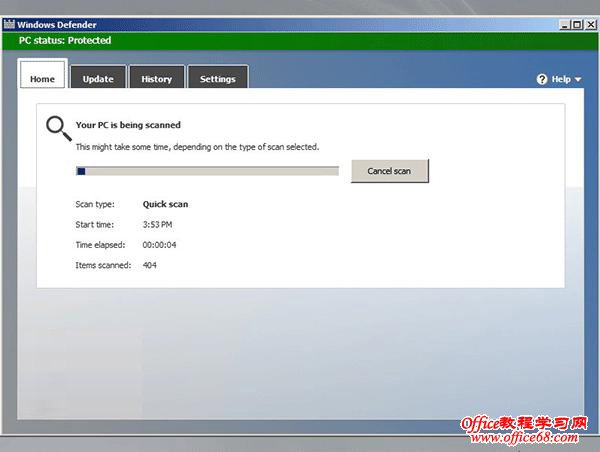Screen dimensions: 600x452
Task: Click the 'Your PC is being scanned' heading
Action: (x=128, y=125)
